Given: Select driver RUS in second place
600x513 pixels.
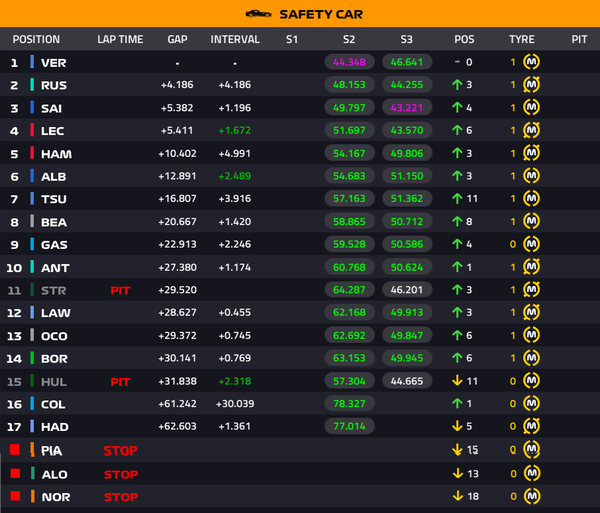Looking at the screenshot, I should [x=54, y=85].
